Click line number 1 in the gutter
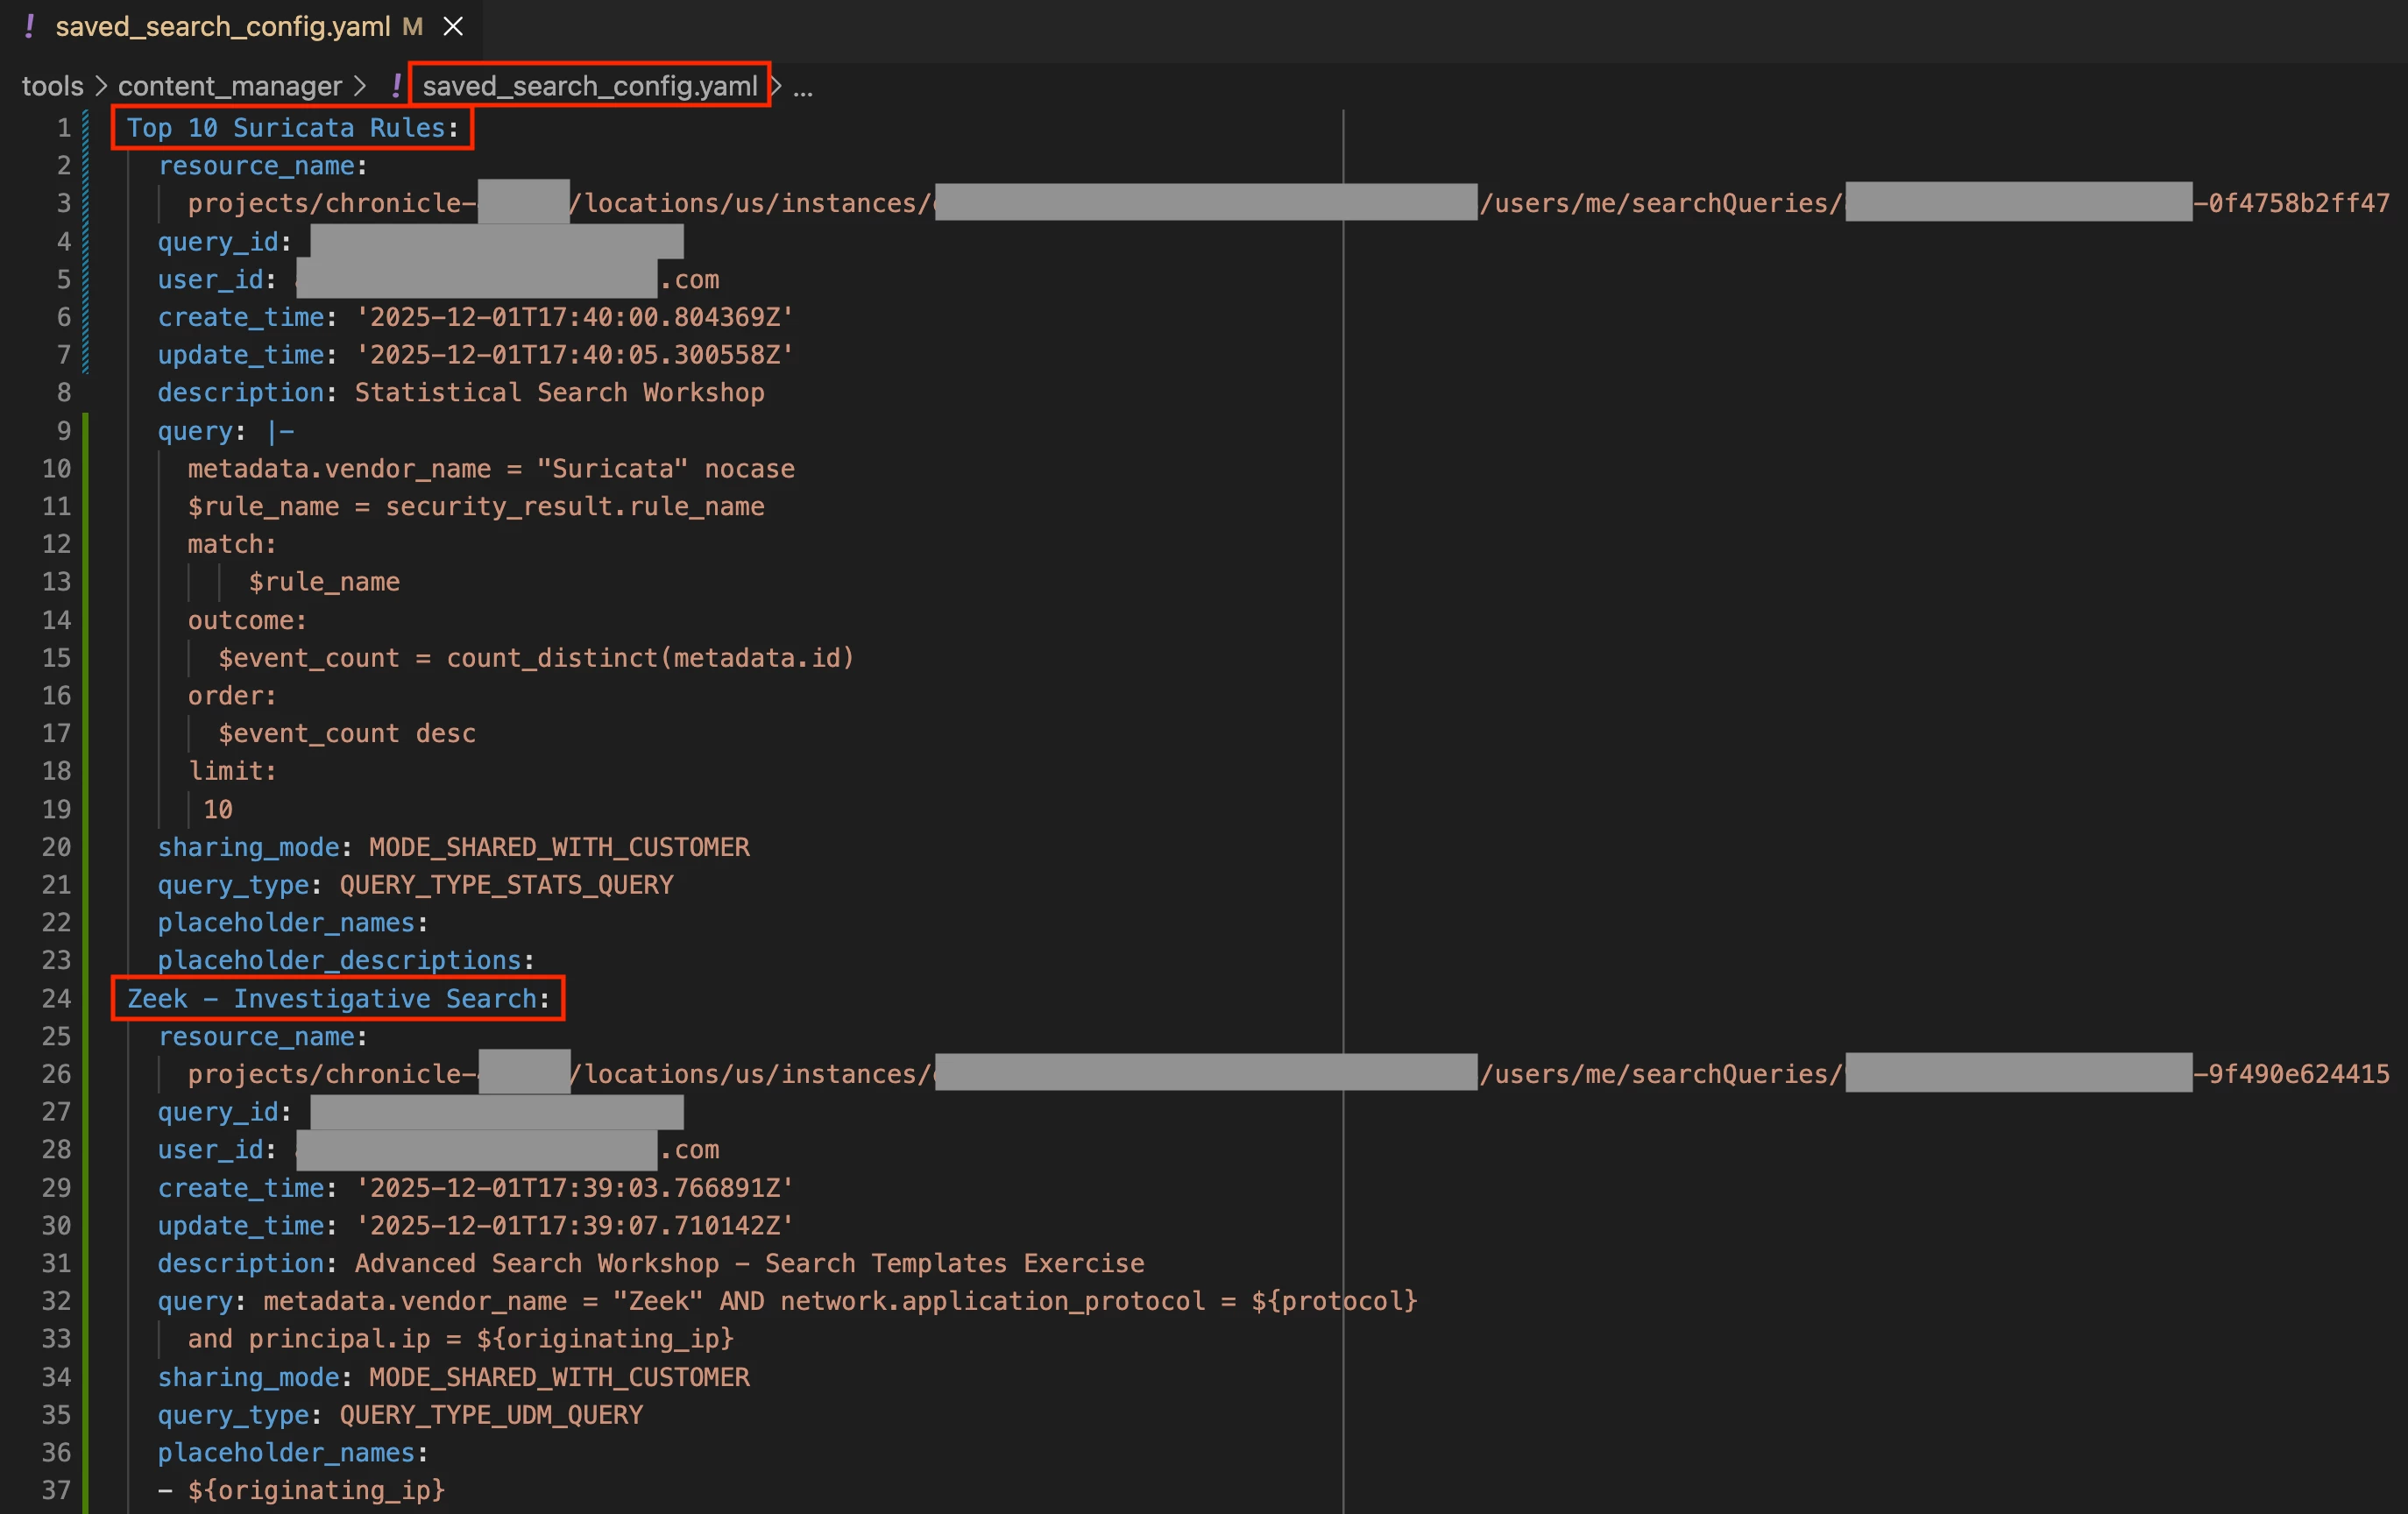This screenshot has height=1514, width=2408. tap(63, 128)
